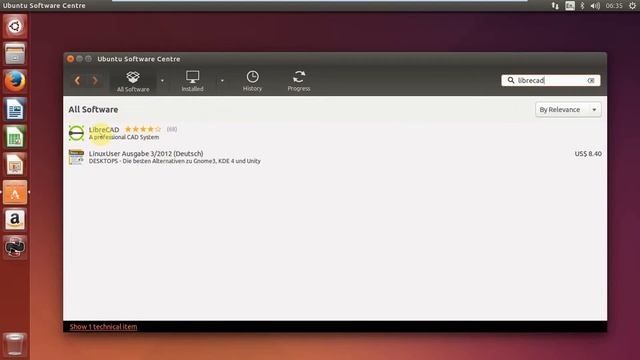640x360 pixels.
Task: Open Amazon from the launcher
Action: coord(15,220)
